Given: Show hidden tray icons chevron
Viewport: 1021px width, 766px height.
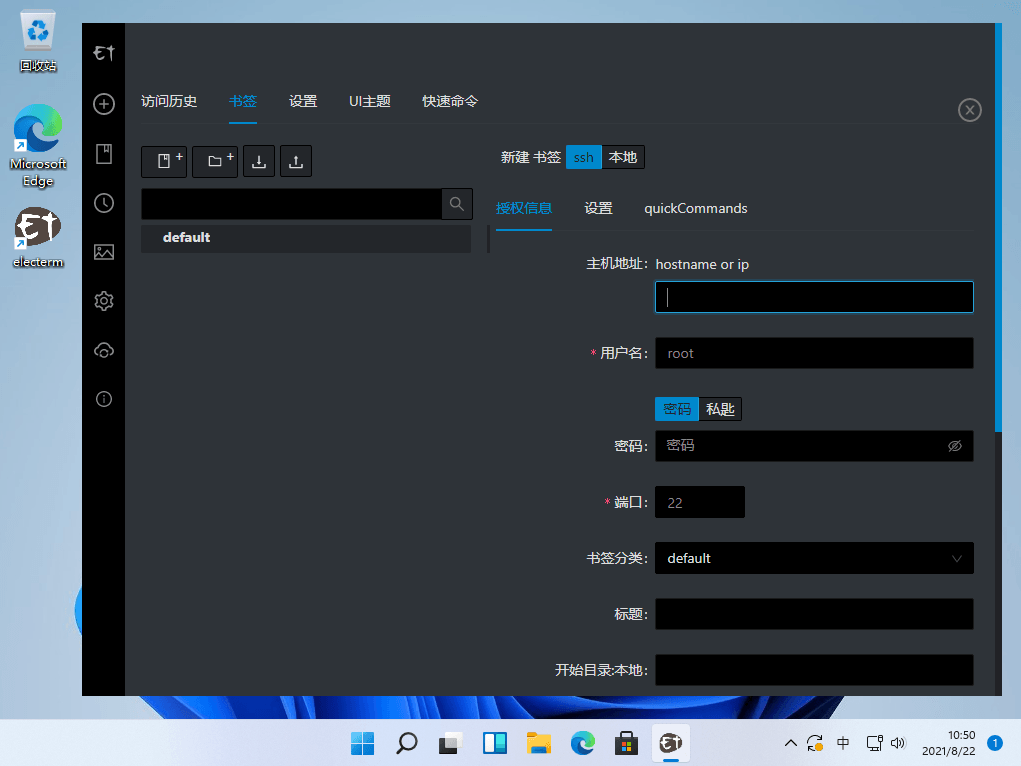Looking at the screenshot, I should pos(790,743).
